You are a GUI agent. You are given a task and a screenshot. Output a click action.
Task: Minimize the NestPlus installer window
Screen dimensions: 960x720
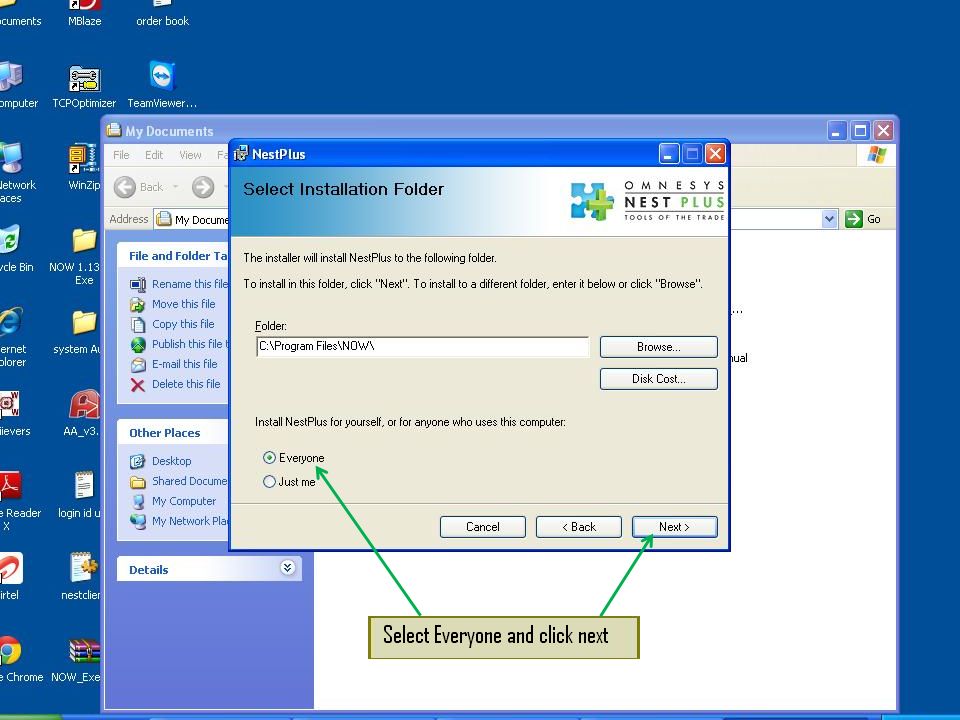click(669, 154)
